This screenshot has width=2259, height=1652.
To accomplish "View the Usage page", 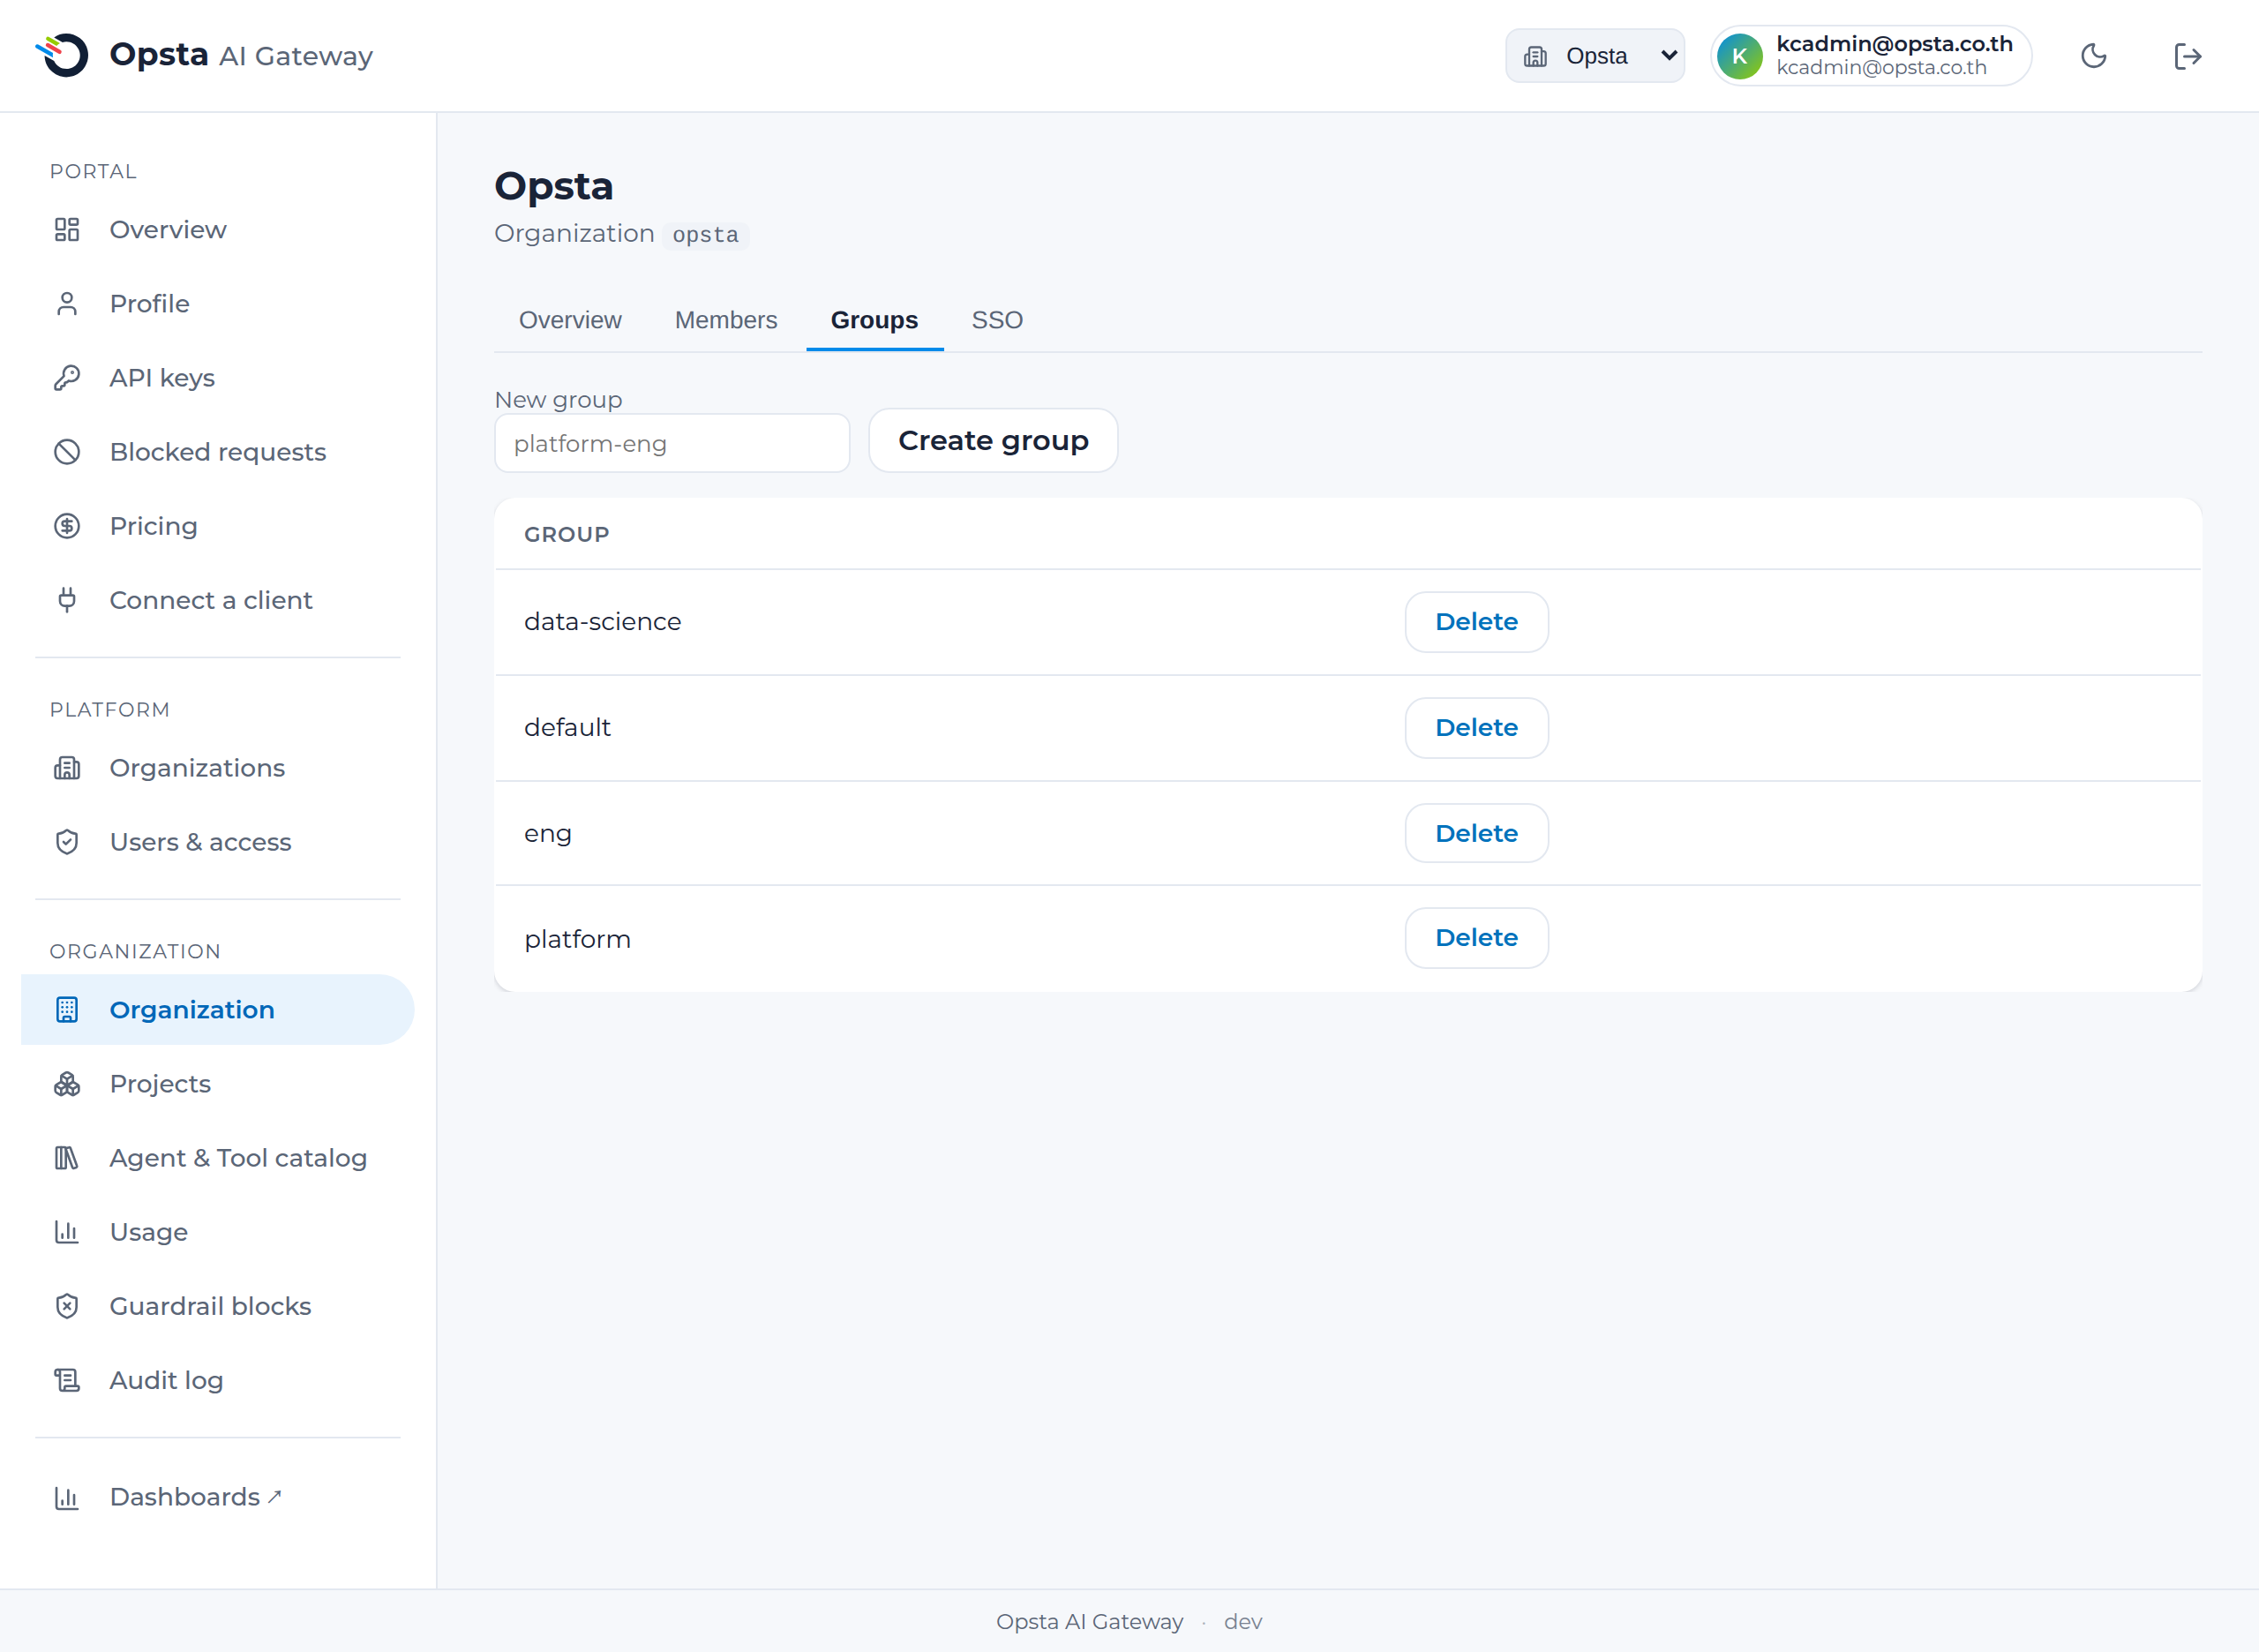I will click(x=217, y=1232).
